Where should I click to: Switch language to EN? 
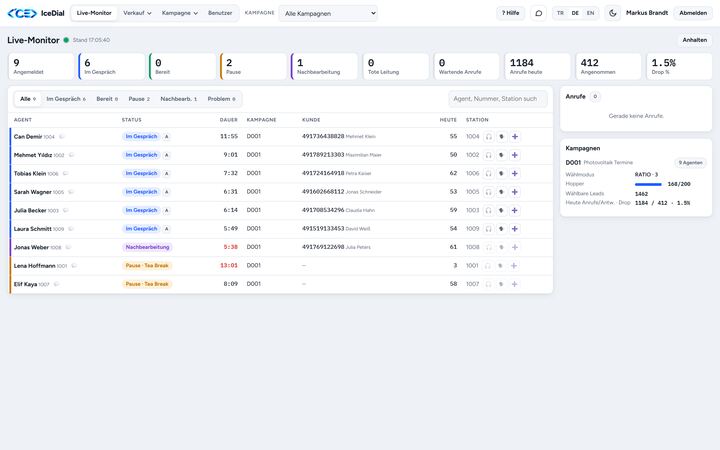[x=591, y=13]
